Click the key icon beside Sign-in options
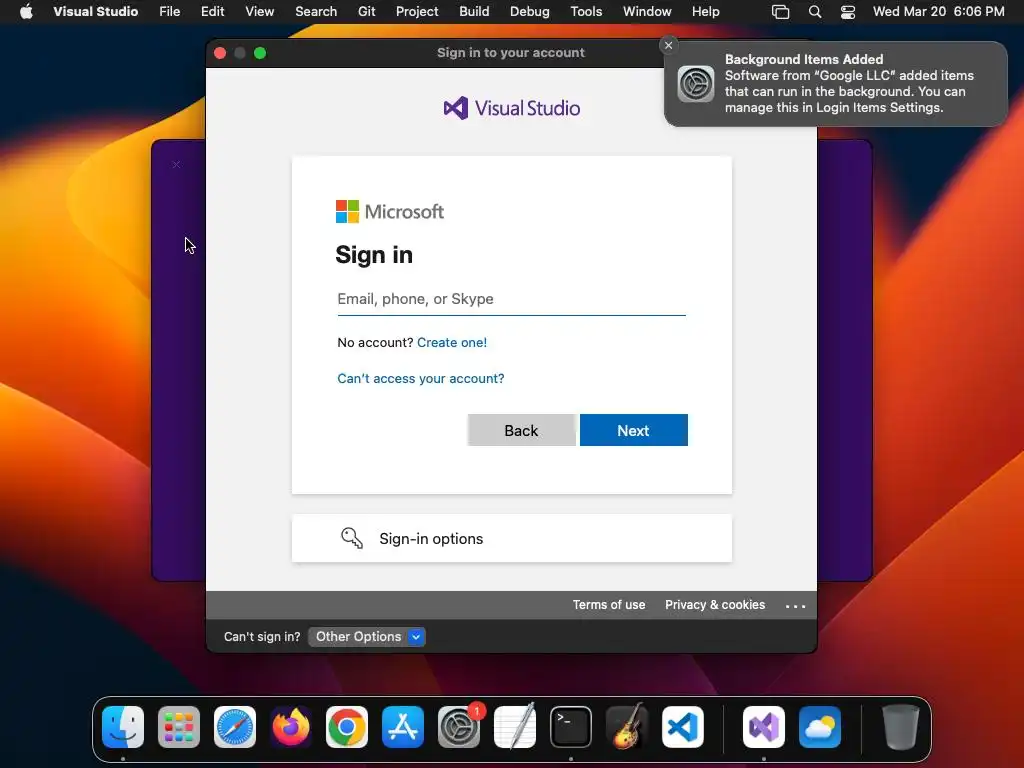 351,538
